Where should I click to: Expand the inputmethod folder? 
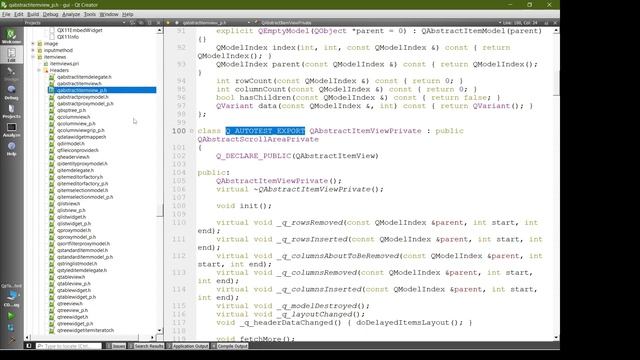click(x=33, y=50)
